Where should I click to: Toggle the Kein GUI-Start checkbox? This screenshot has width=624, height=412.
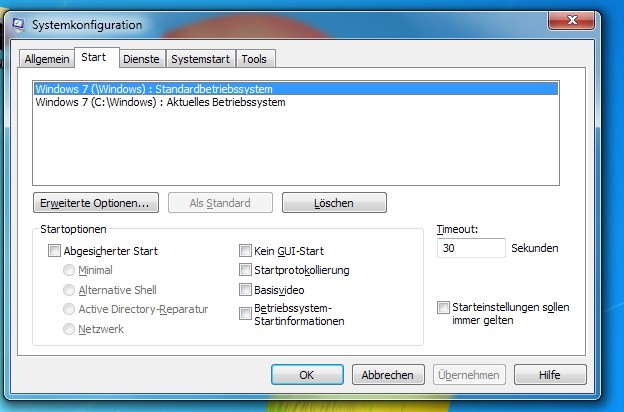click(245, 251)
